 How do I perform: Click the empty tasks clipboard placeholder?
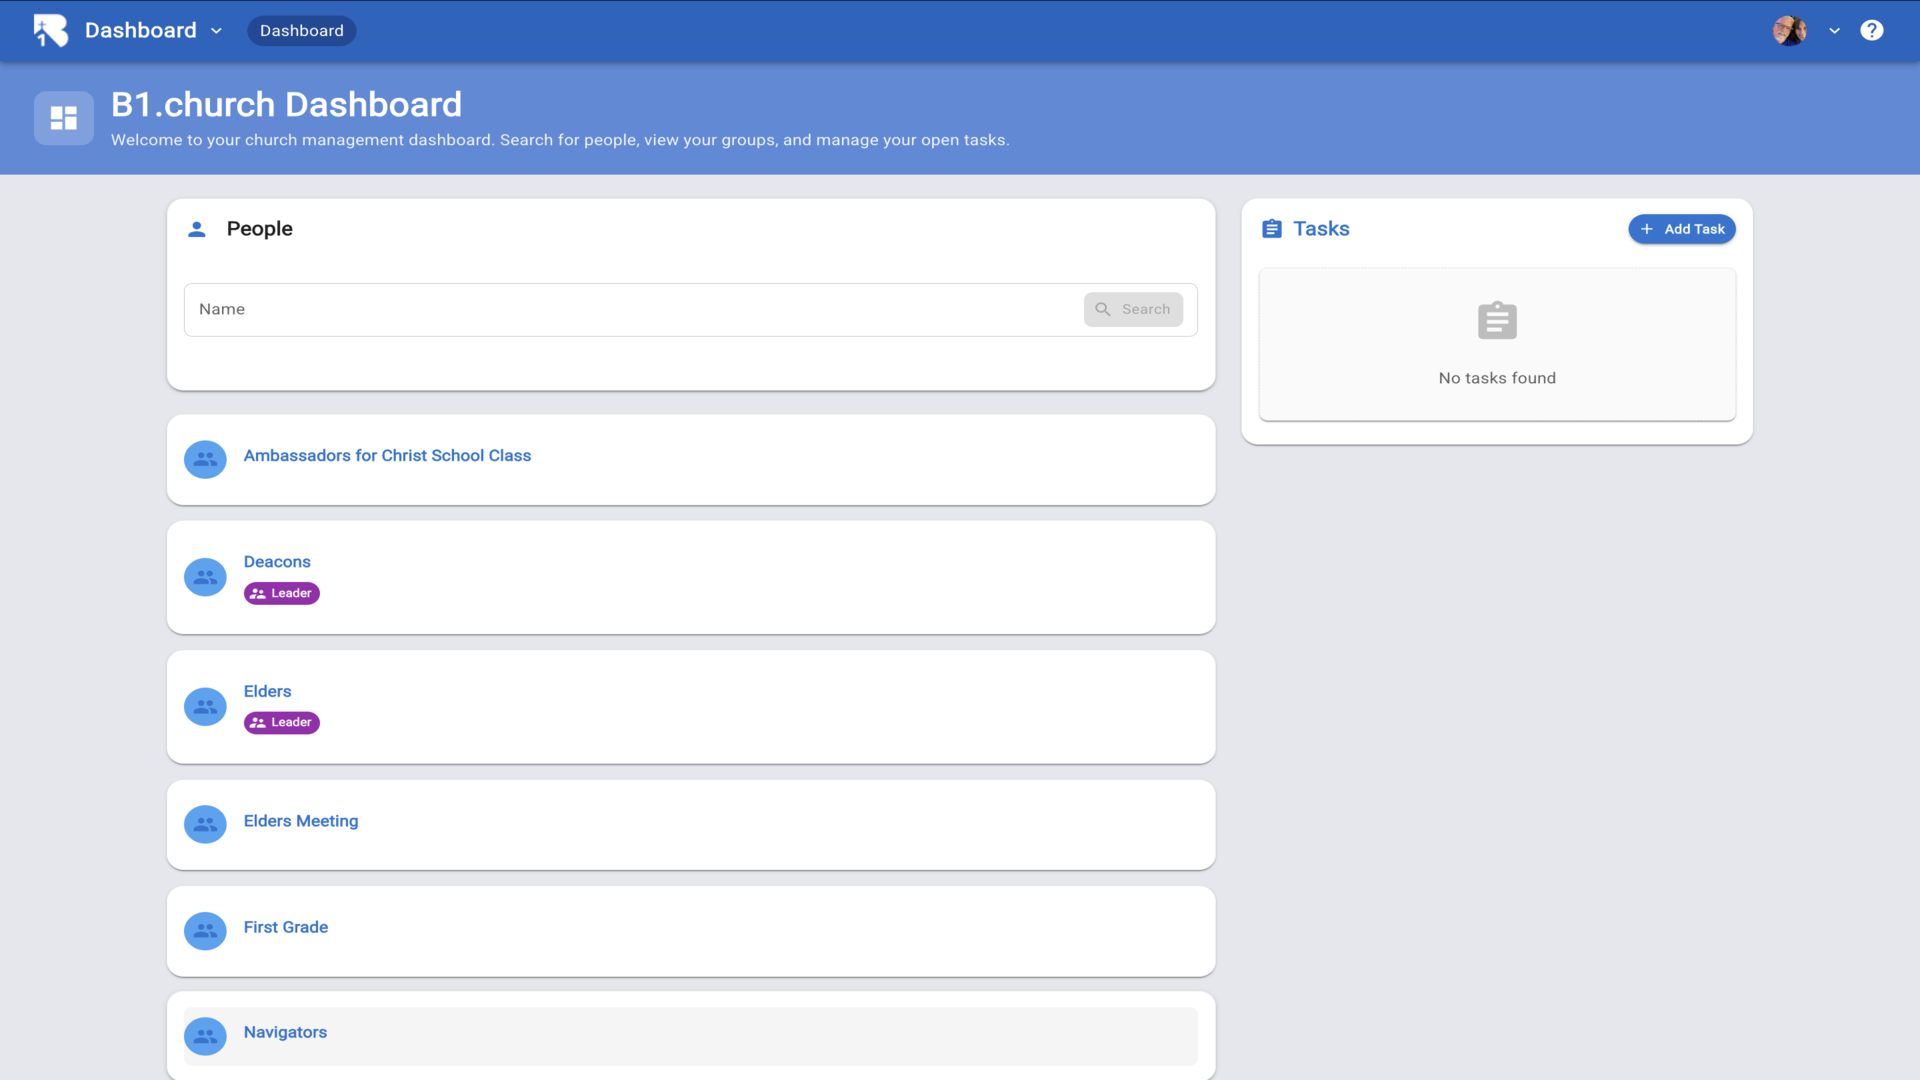click(1496, 321)
